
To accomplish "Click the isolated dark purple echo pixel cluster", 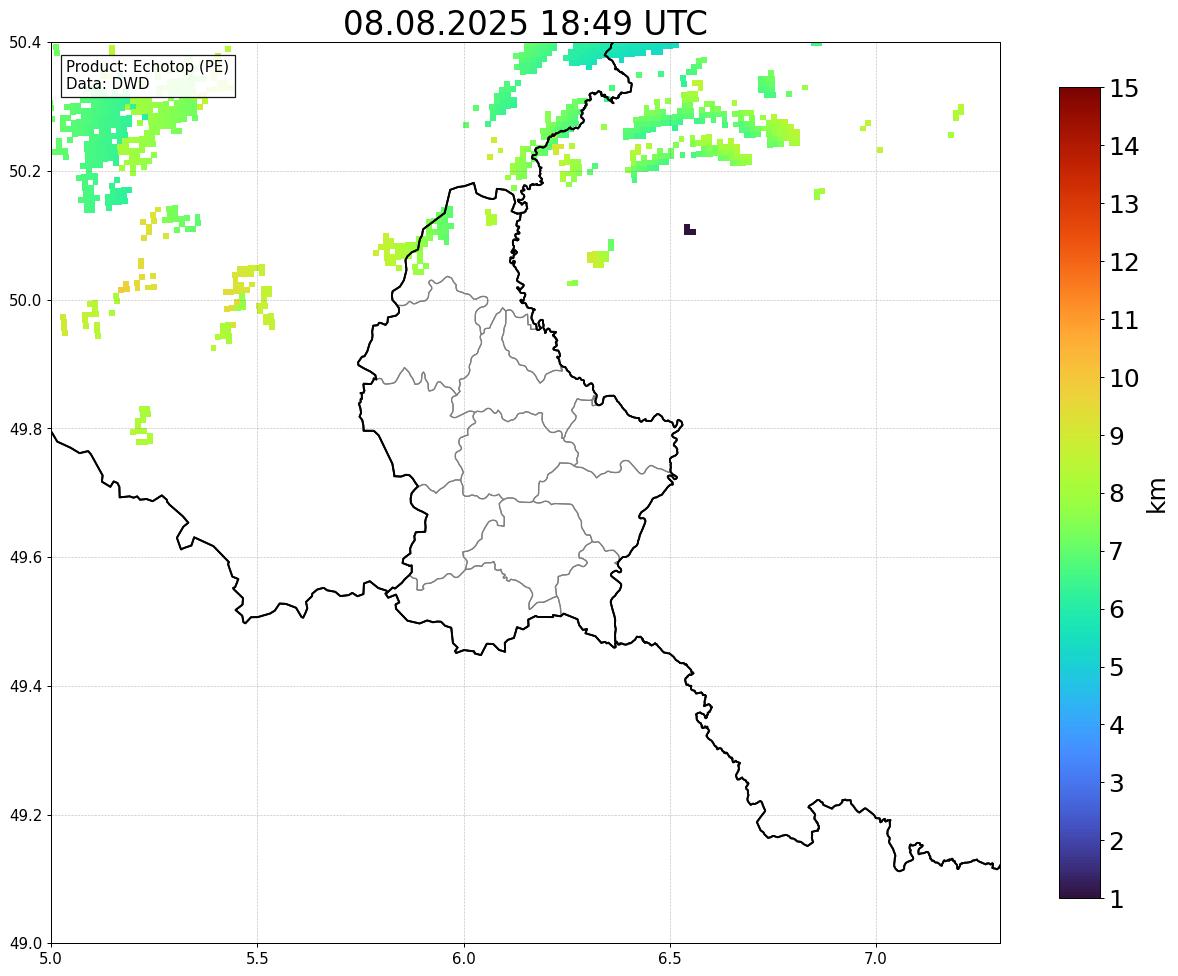I will (x=689, y=230).
